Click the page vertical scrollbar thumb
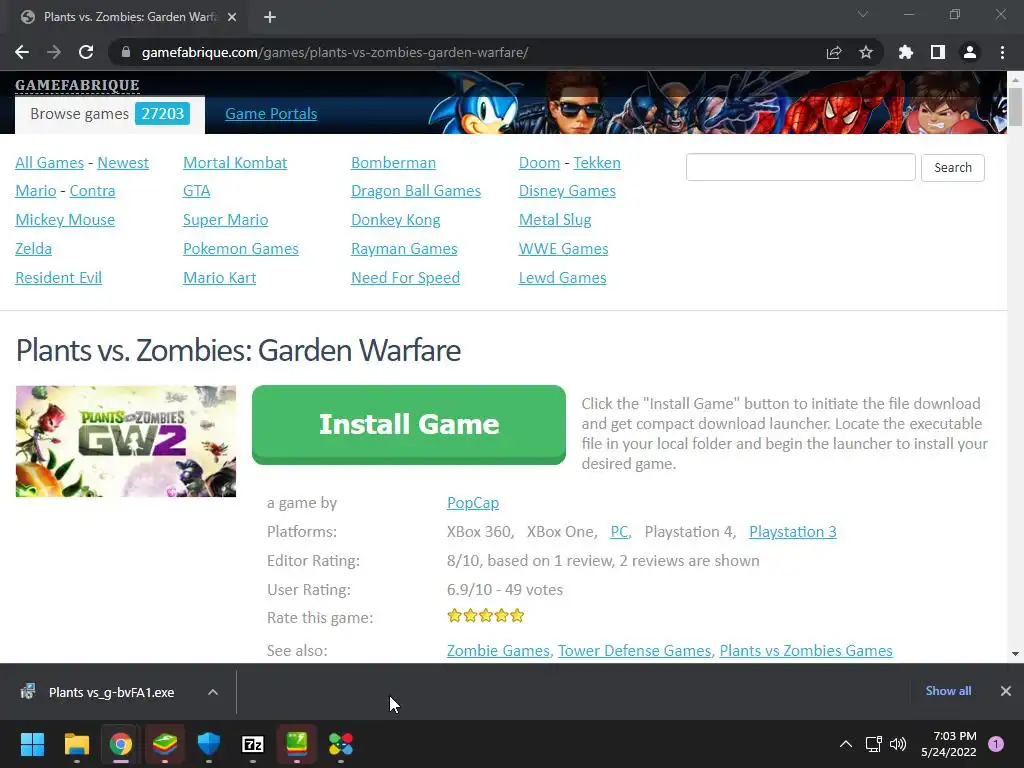This screenshot has height=768, width=1024. coord(1015,106)
